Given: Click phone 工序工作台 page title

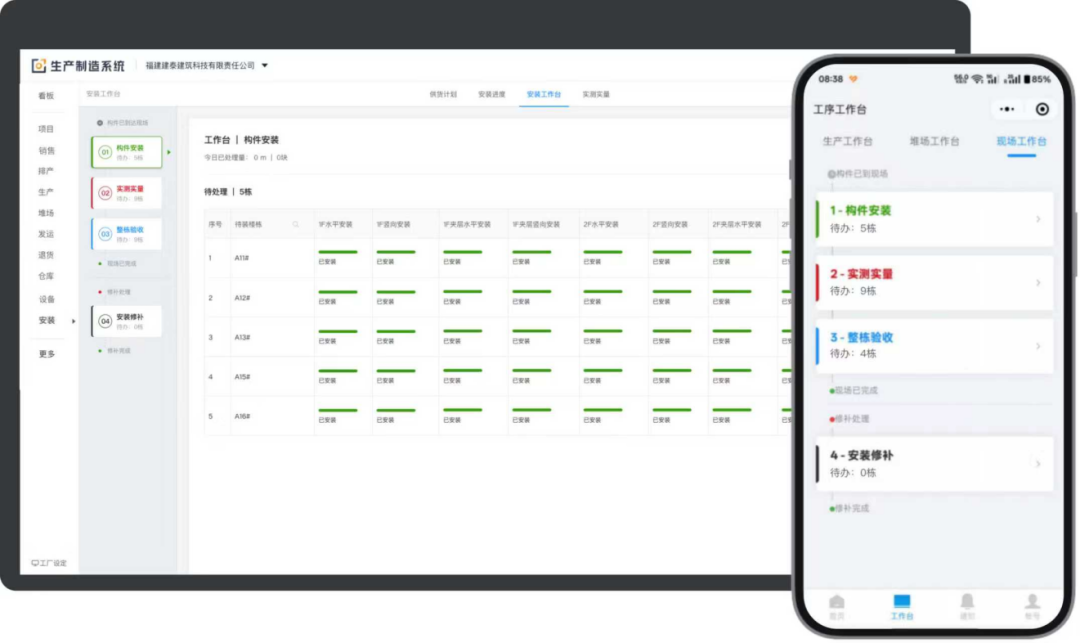Looking at the screenshot, I should [x=840, y=109].
